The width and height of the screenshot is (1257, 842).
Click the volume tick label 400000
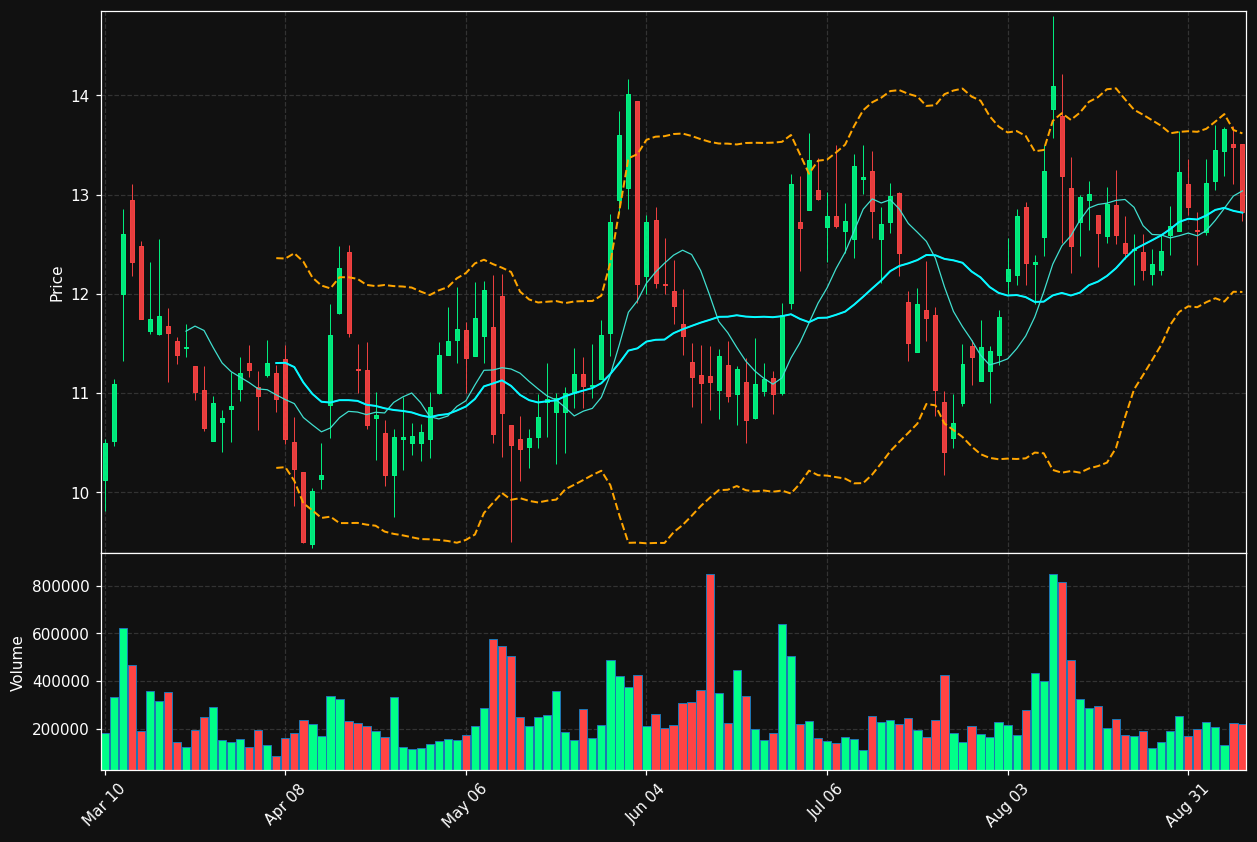click(x=61, y=682)
